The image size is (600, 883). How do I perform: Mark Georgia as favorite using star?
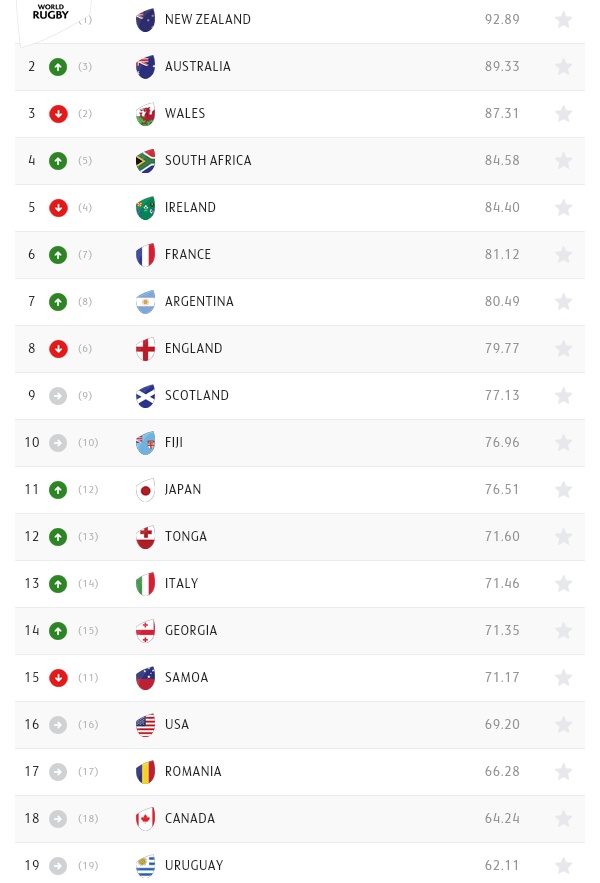click(563, 631)
